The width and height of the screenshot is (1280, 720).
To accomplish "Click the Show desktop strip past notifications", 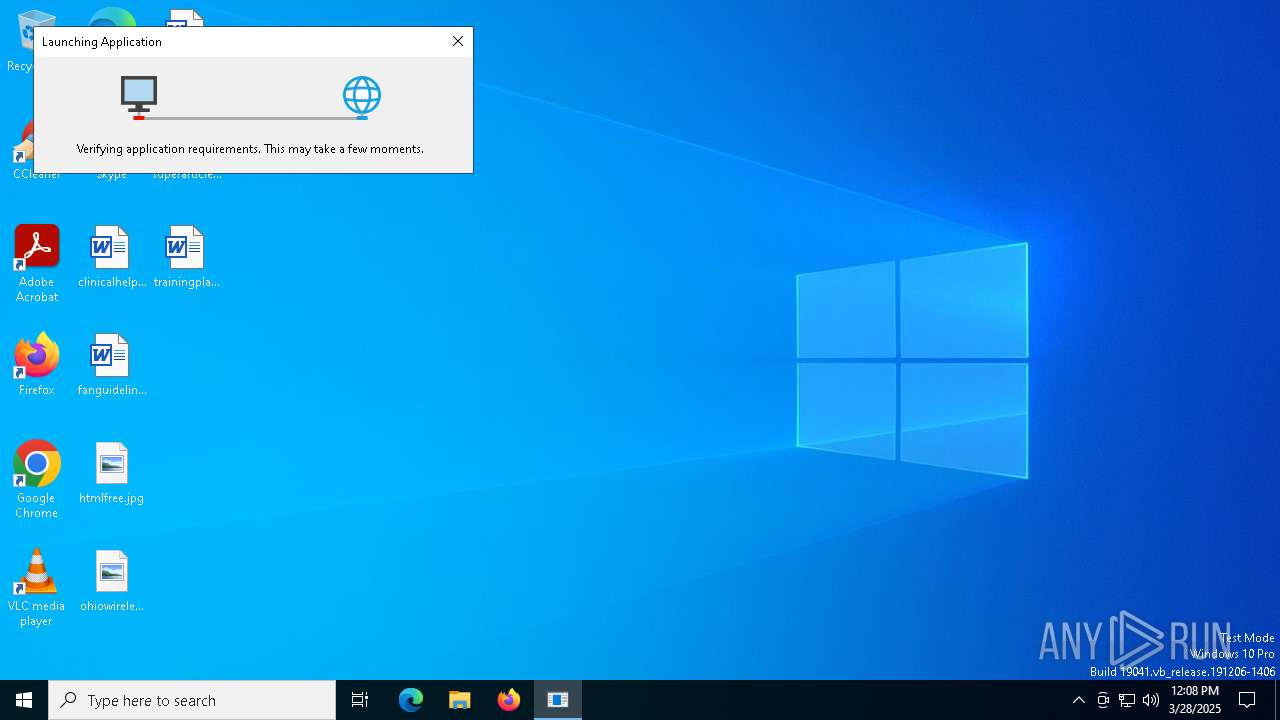I will 1277,700.
